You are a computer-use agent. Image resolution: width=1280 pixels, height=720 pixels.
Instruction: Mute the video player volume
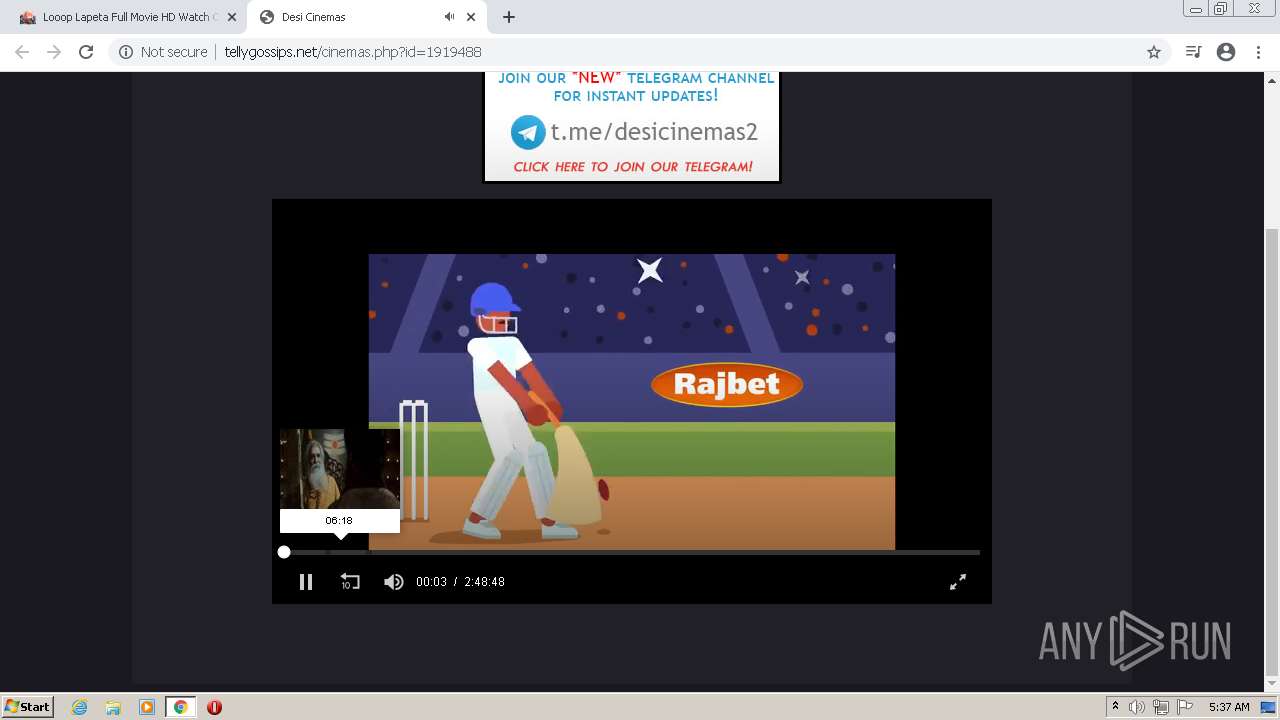click(394, 582)
